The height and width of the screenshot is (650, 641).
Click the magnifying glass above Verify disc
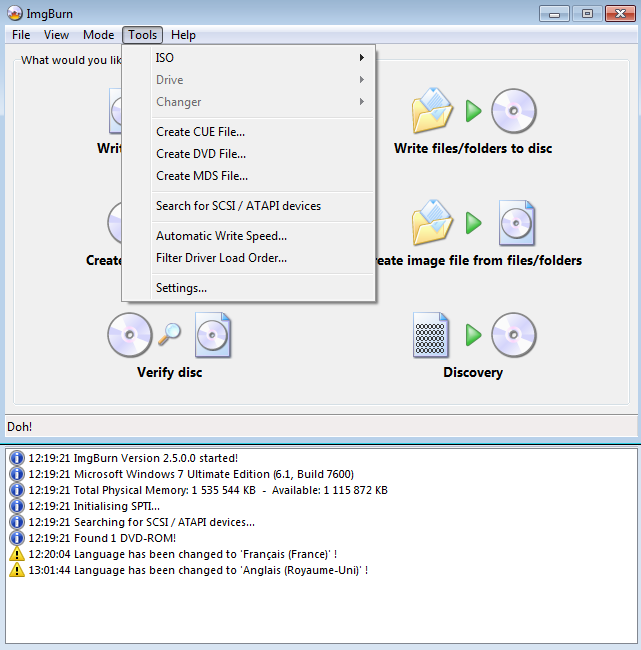[170, 334]
